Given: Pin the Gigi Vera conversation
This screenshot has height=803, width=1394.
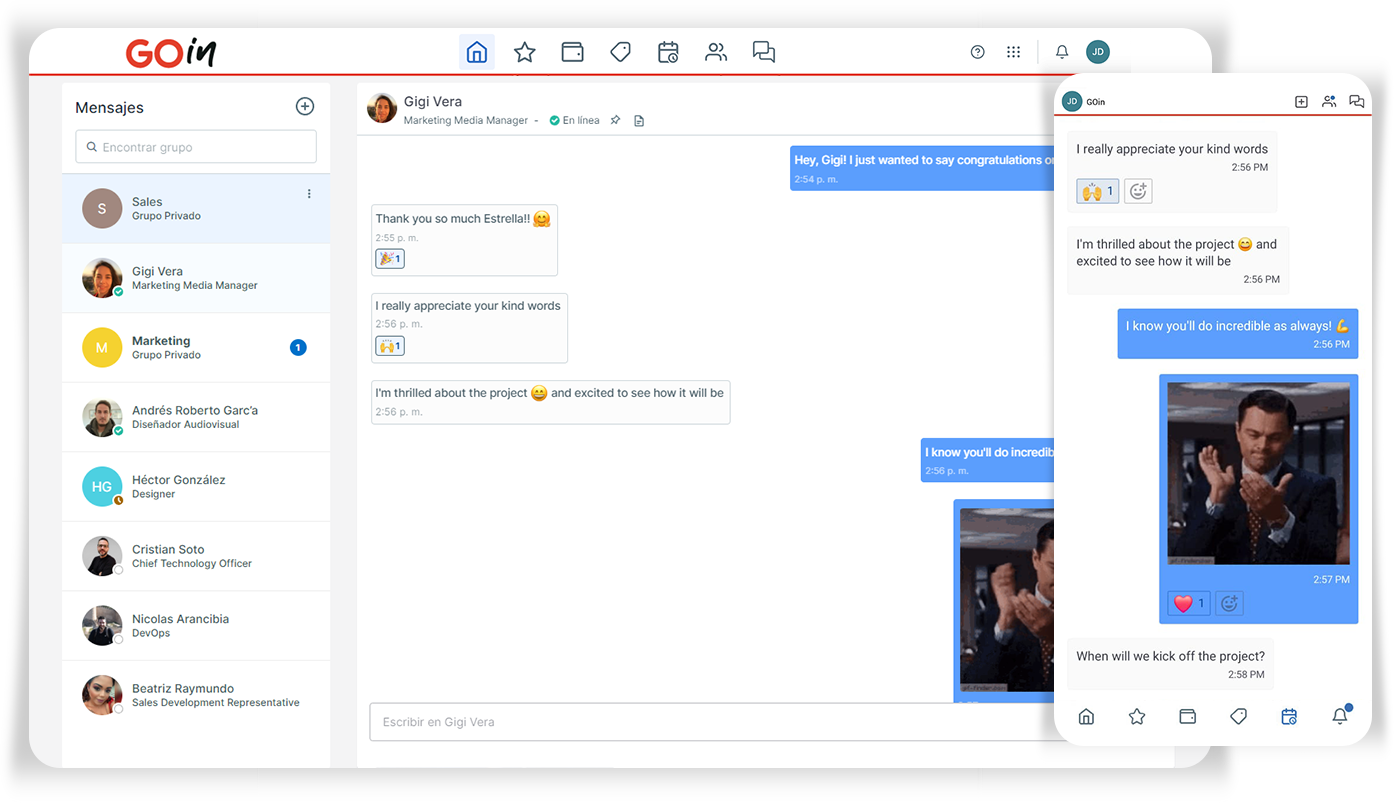Looking at the screenshot, I should (616, 120).
